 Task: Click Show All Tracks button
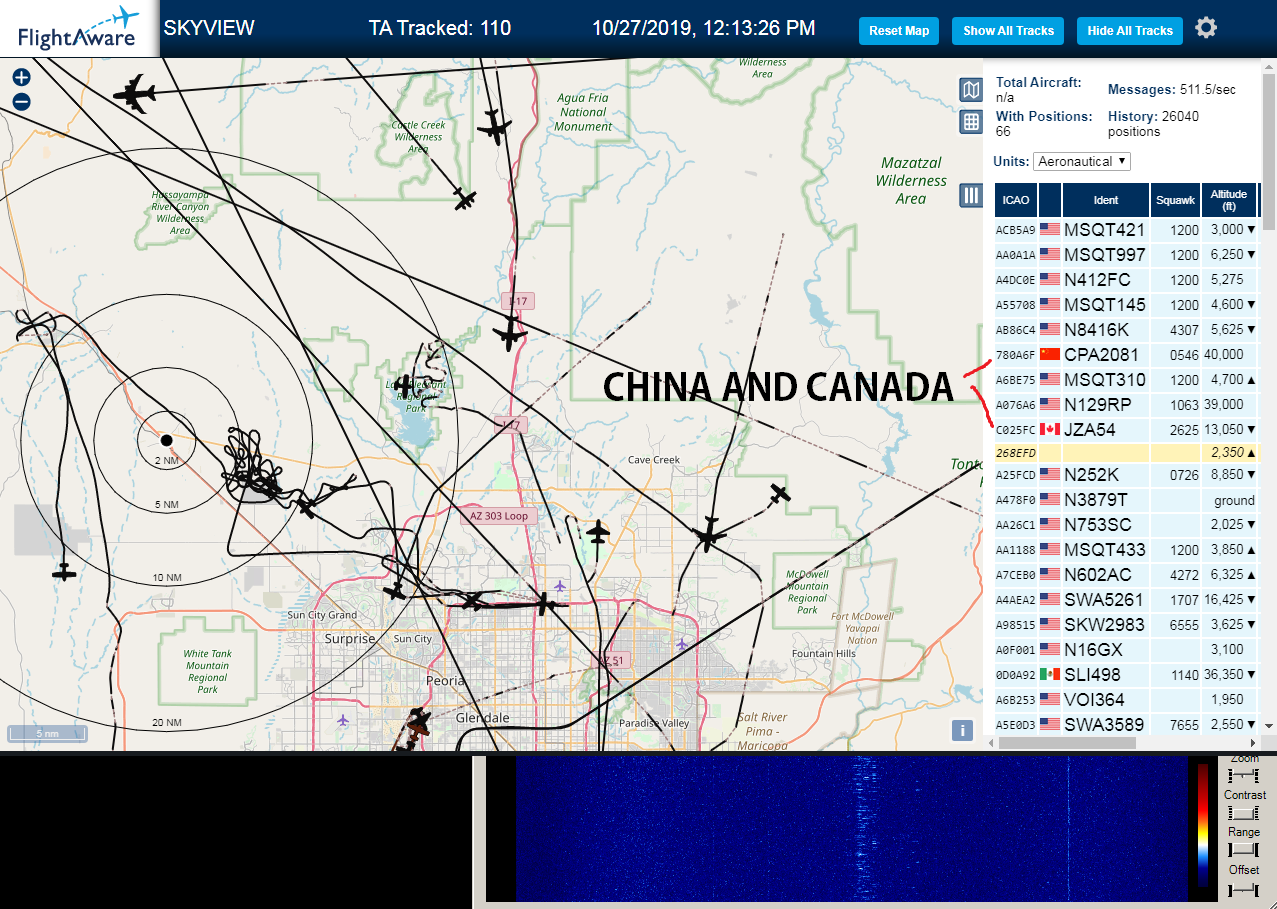[x=1008, y=31]
